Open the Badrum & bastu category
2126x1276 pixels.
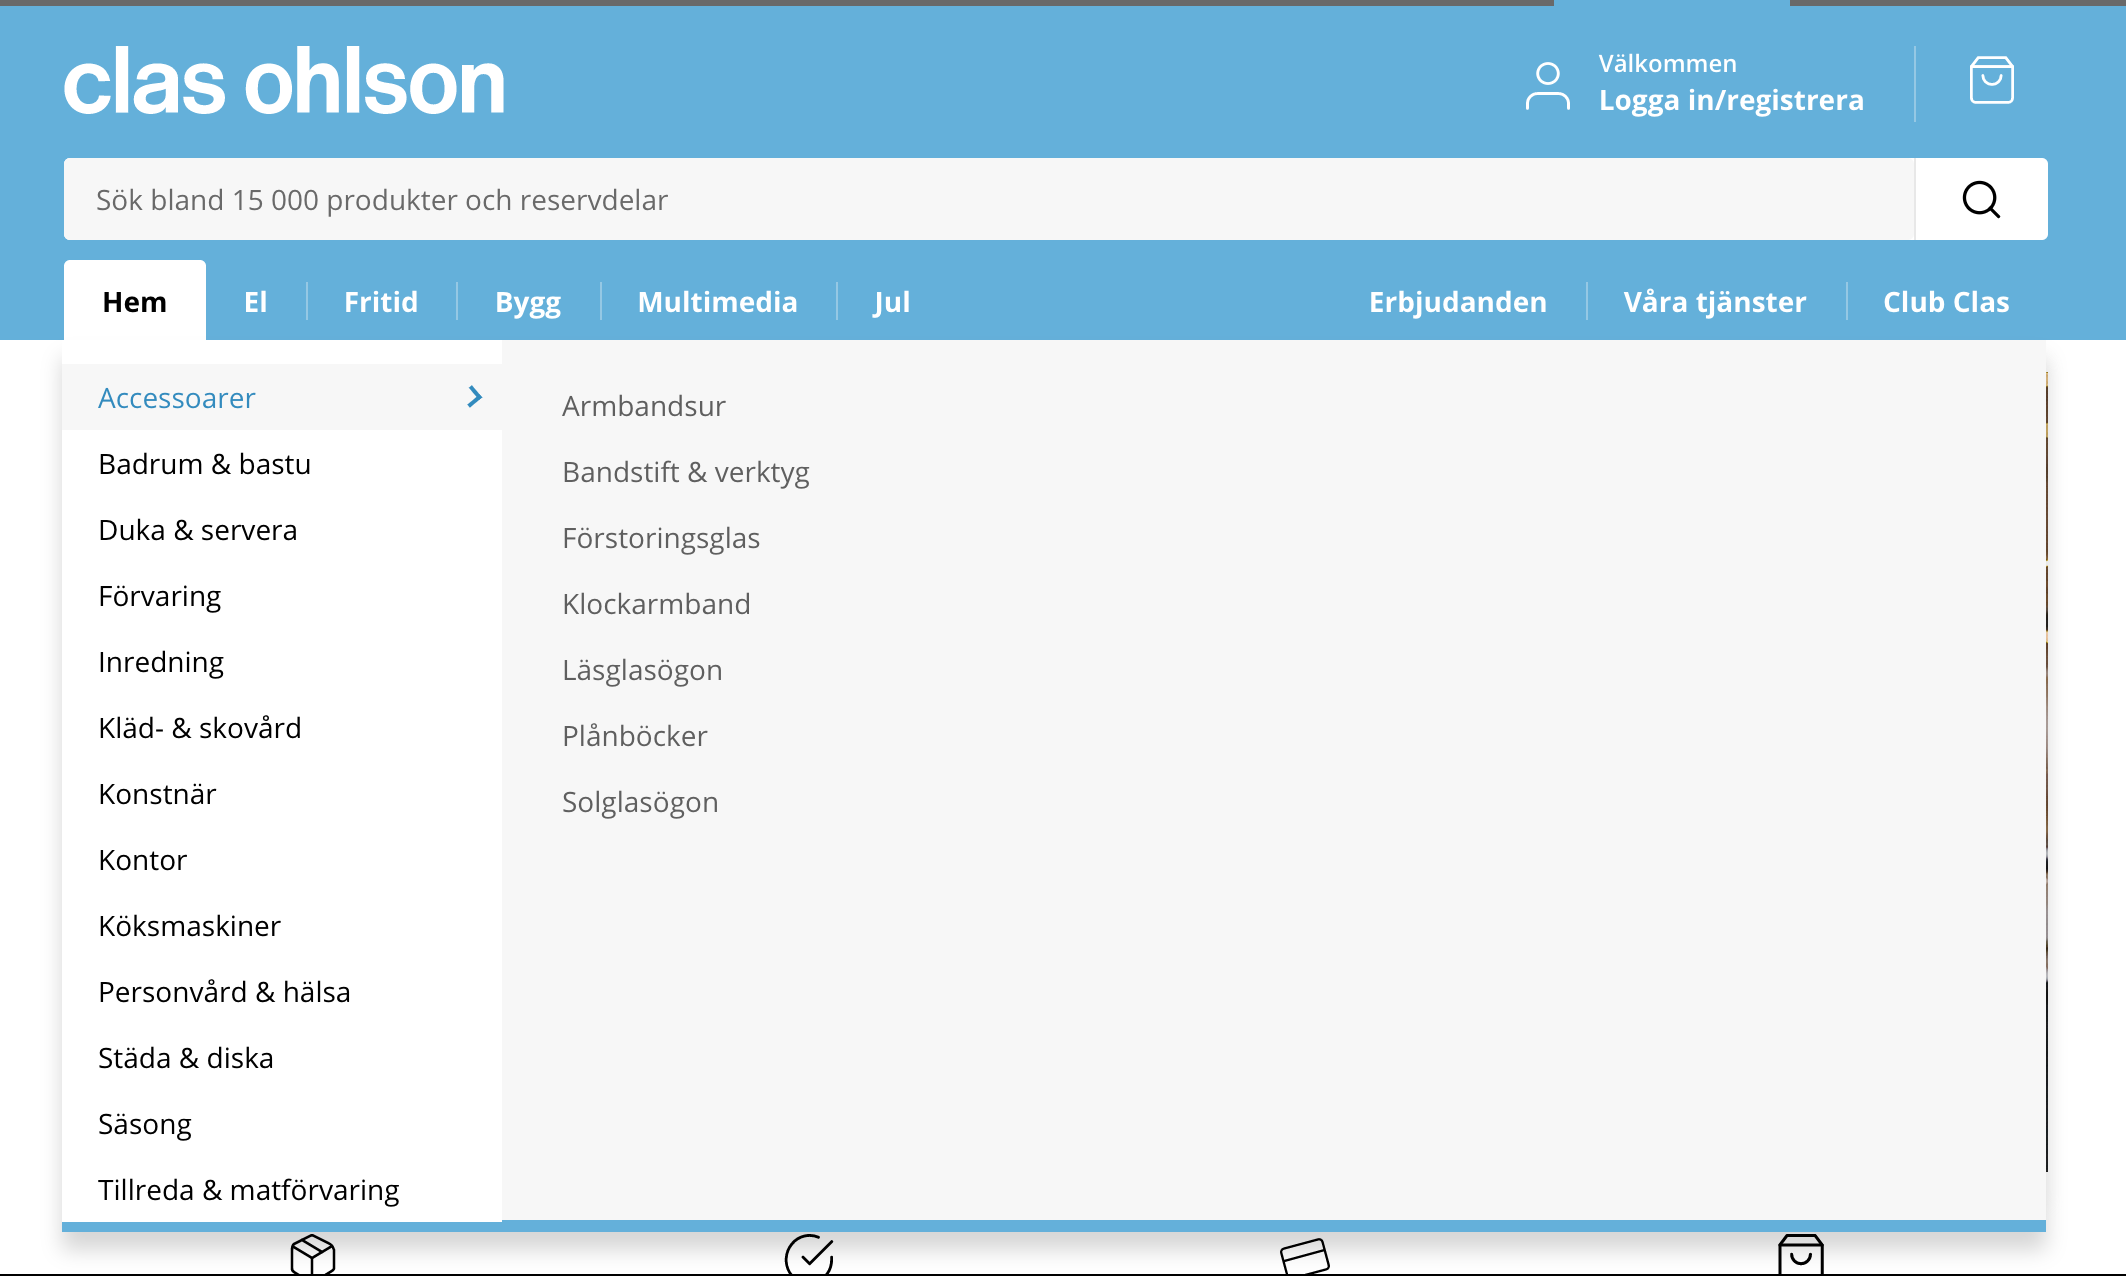coord(205,464)
